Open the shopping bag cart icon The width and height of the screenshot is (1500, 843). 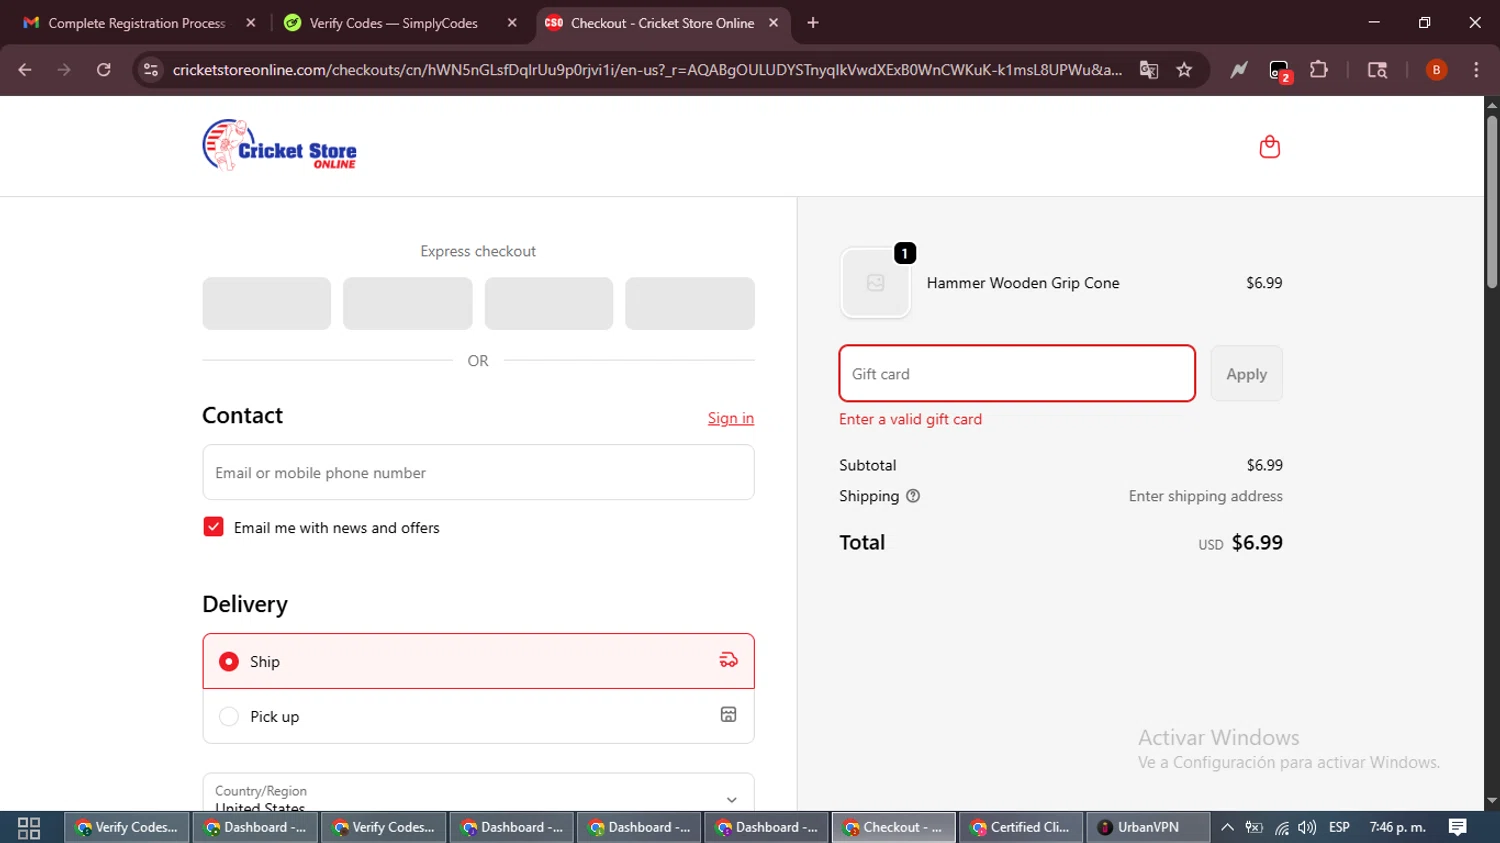[1269, 147]
